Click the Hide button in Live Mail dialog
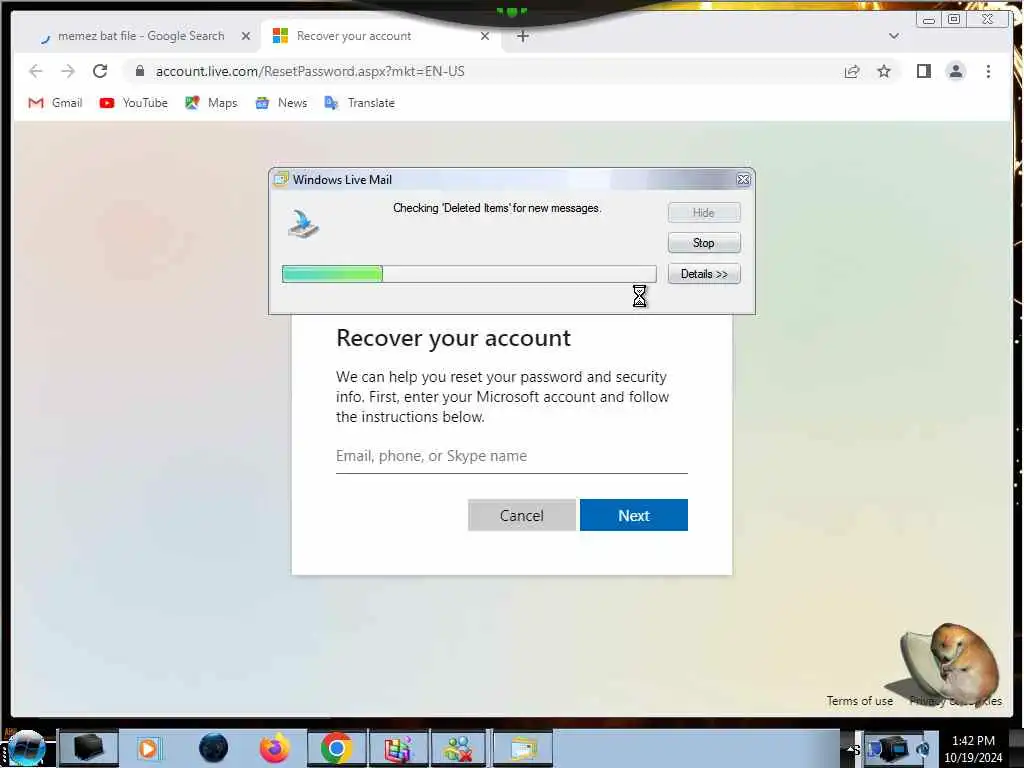 pos(704,213)
